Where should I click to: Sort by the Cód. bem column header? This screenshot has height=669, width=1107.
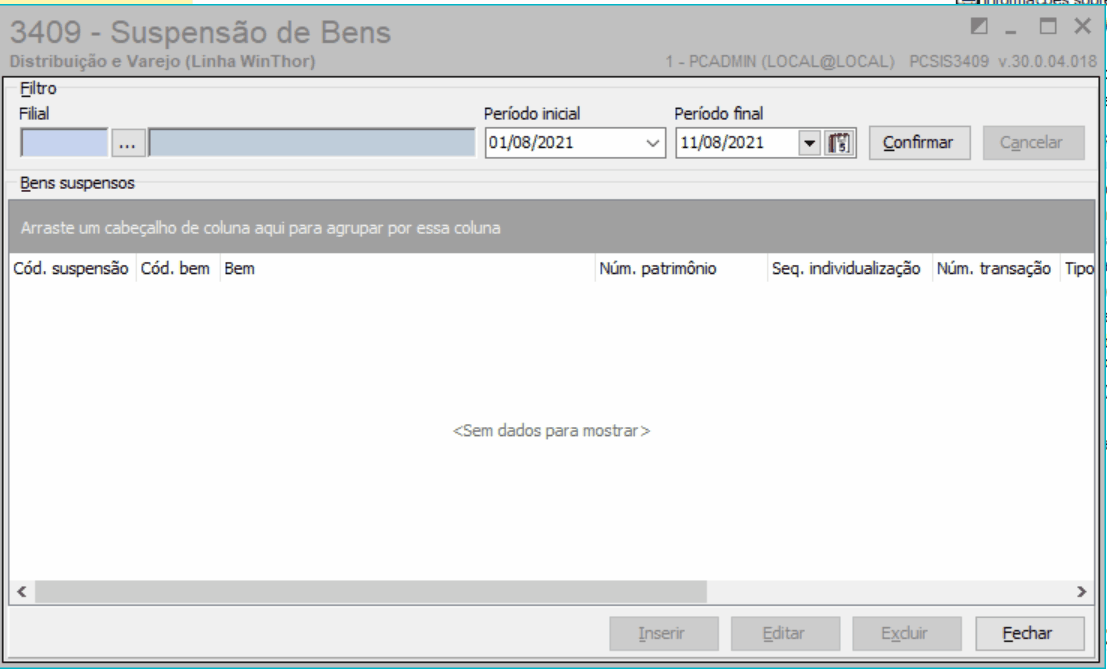[x=176, y=269]
